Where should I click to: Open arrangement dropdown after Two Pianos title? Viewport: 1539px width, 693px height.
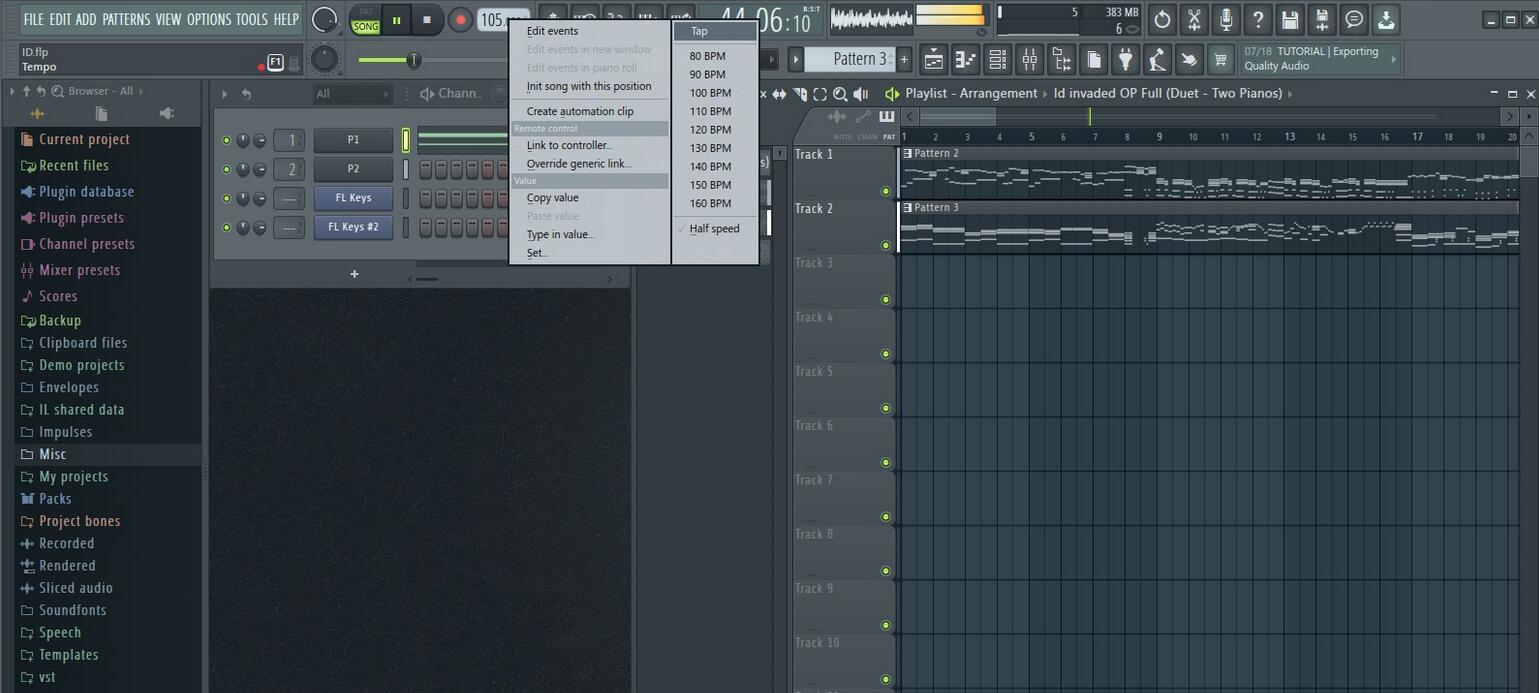click(1291, 94)
